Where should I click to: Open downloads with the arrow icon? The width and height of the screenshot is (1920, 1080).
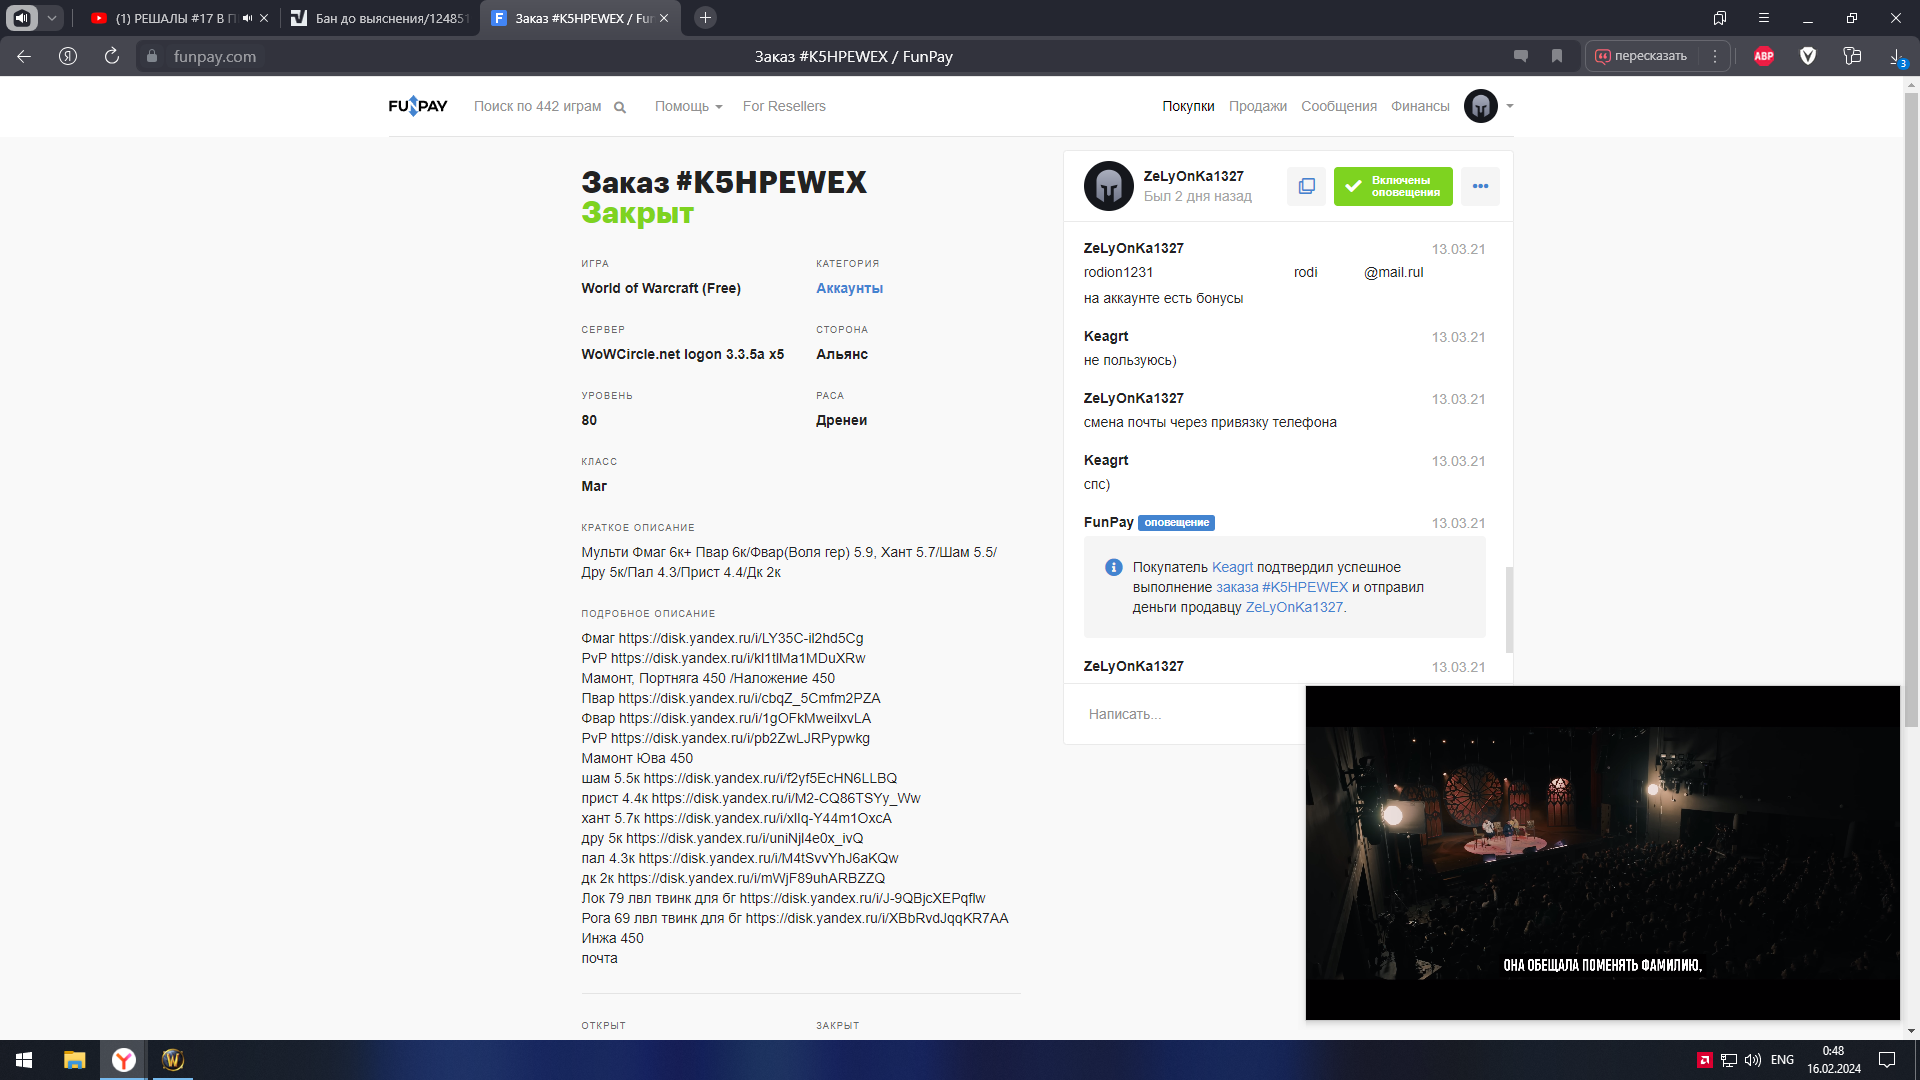[1896, 56]
